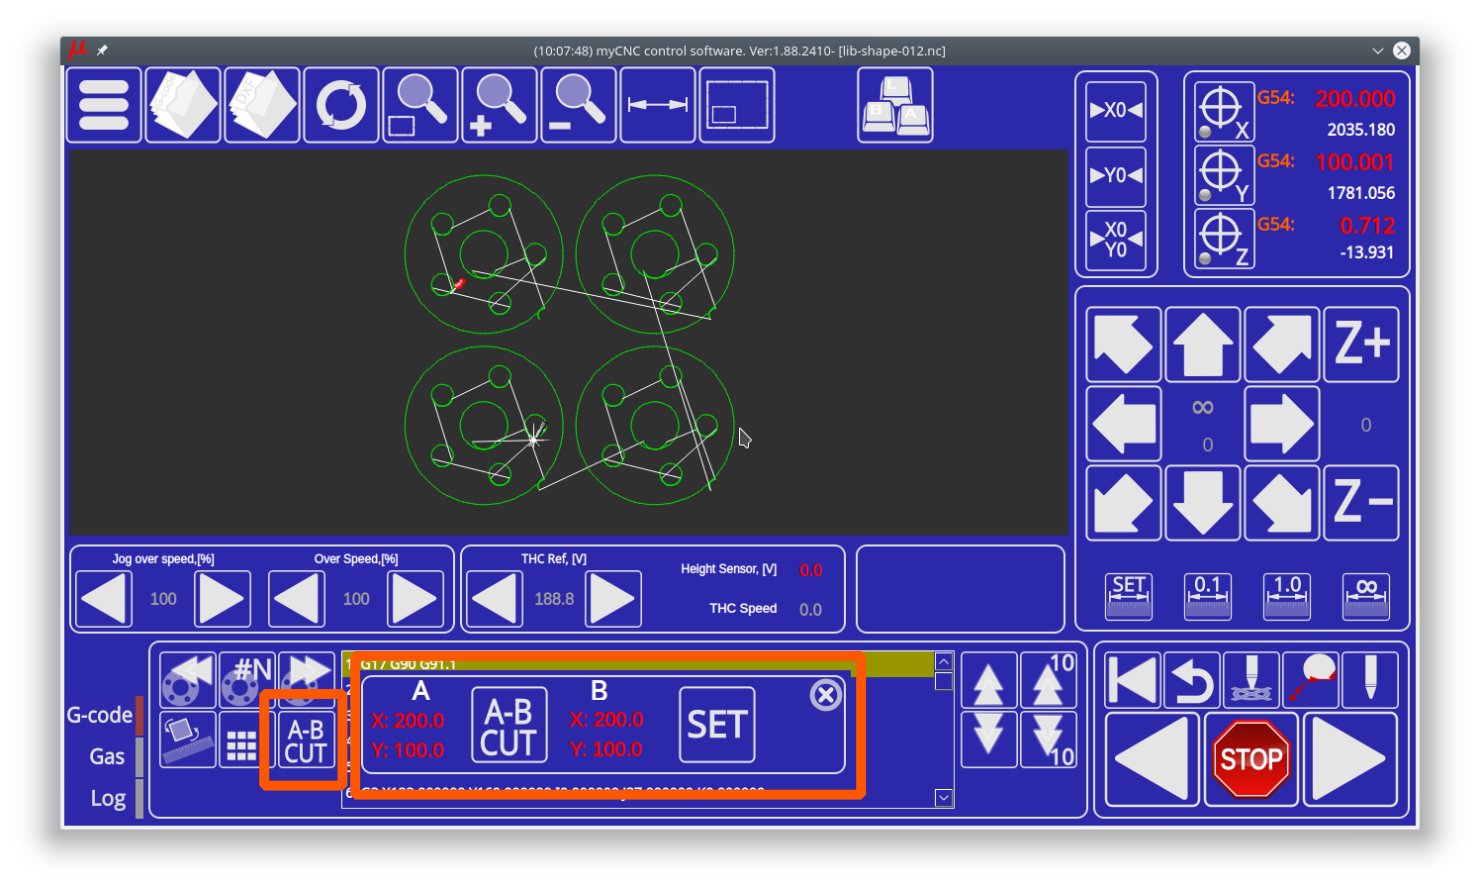
Task: Click the refresh view circular arrow icon
Action: pos(341,105)
